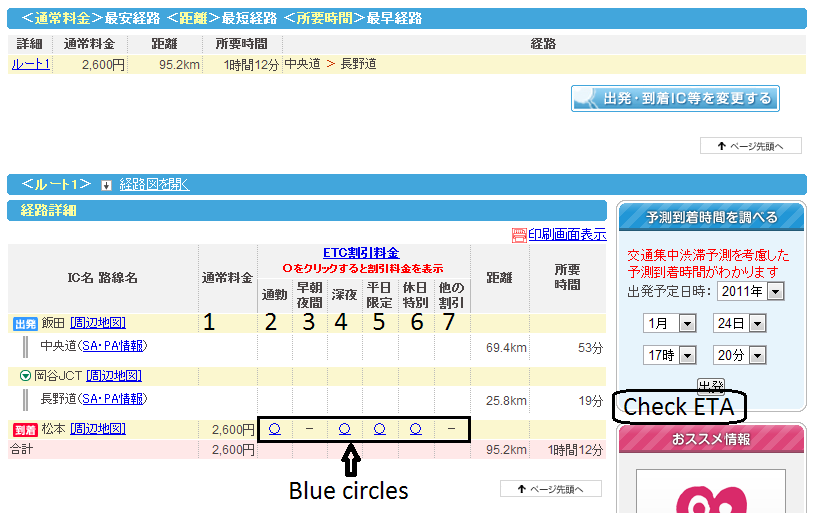This screenshot has height=513, width=814.
Task: Open SA・PA情報 for 長野道
Action: pyautogui.click(x=112, y=399)
